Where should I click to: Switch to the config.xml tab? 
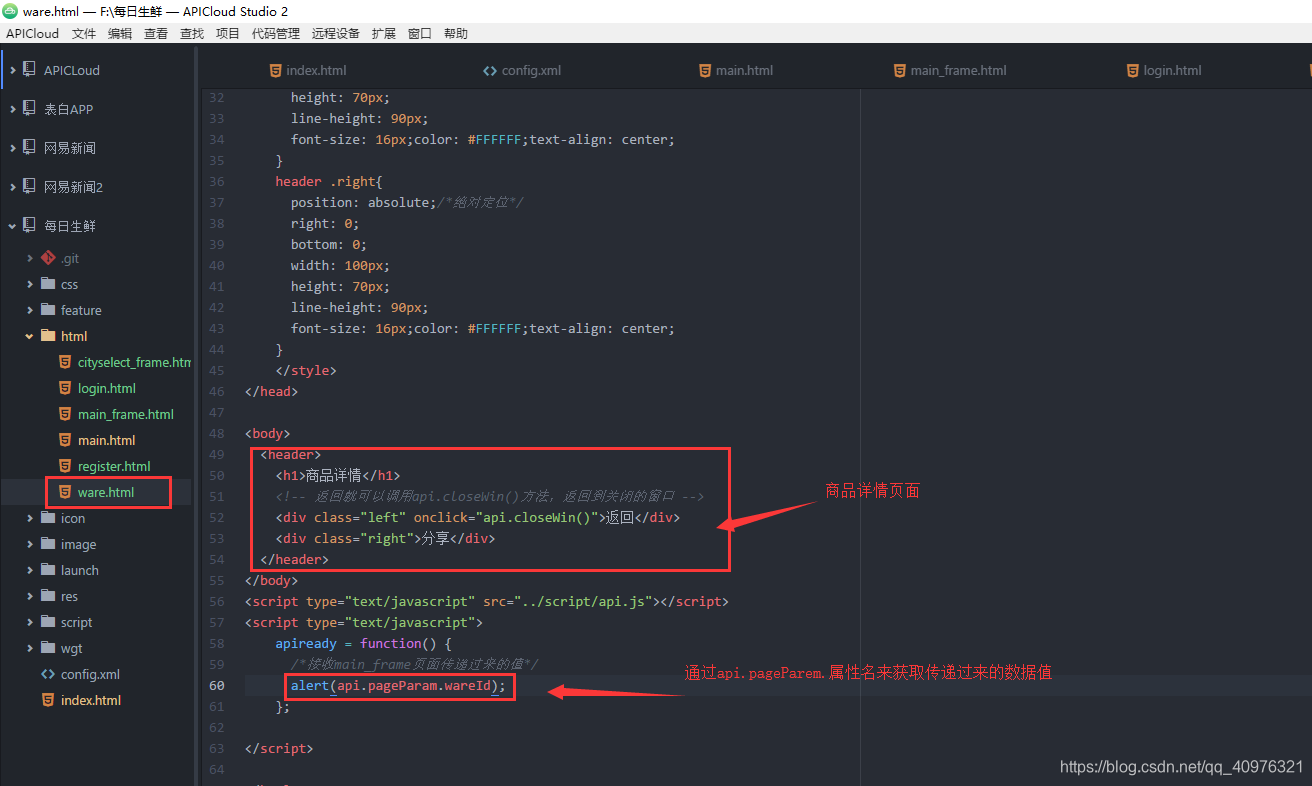(x=522, y=70)
